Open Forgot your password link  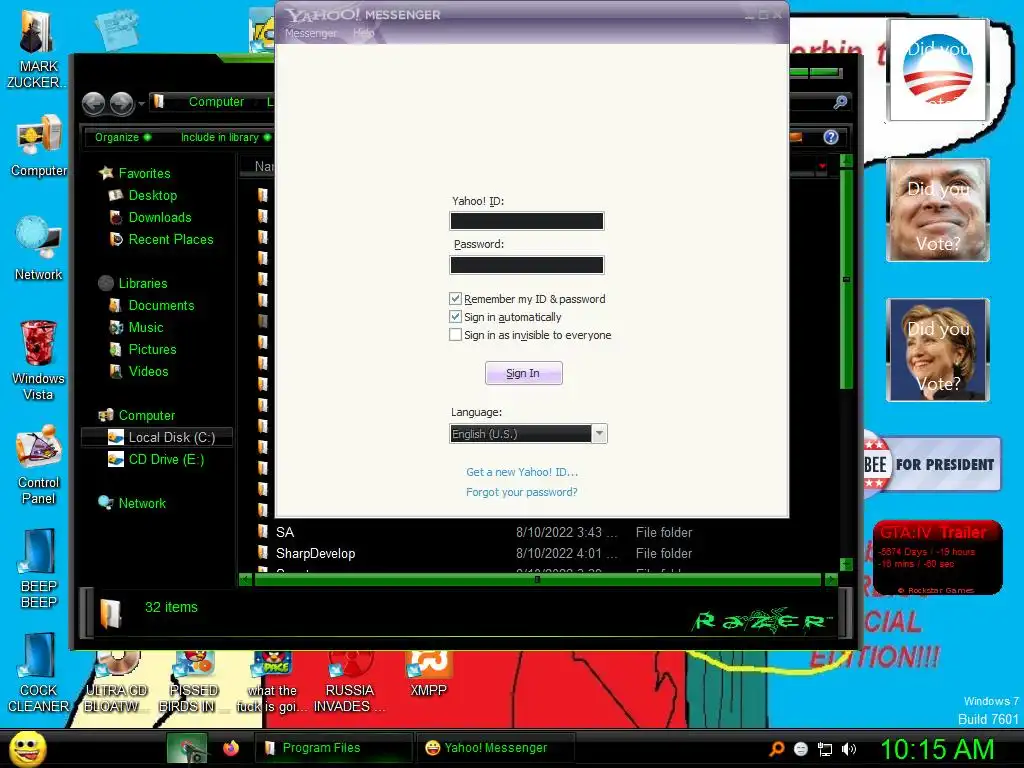522,492
